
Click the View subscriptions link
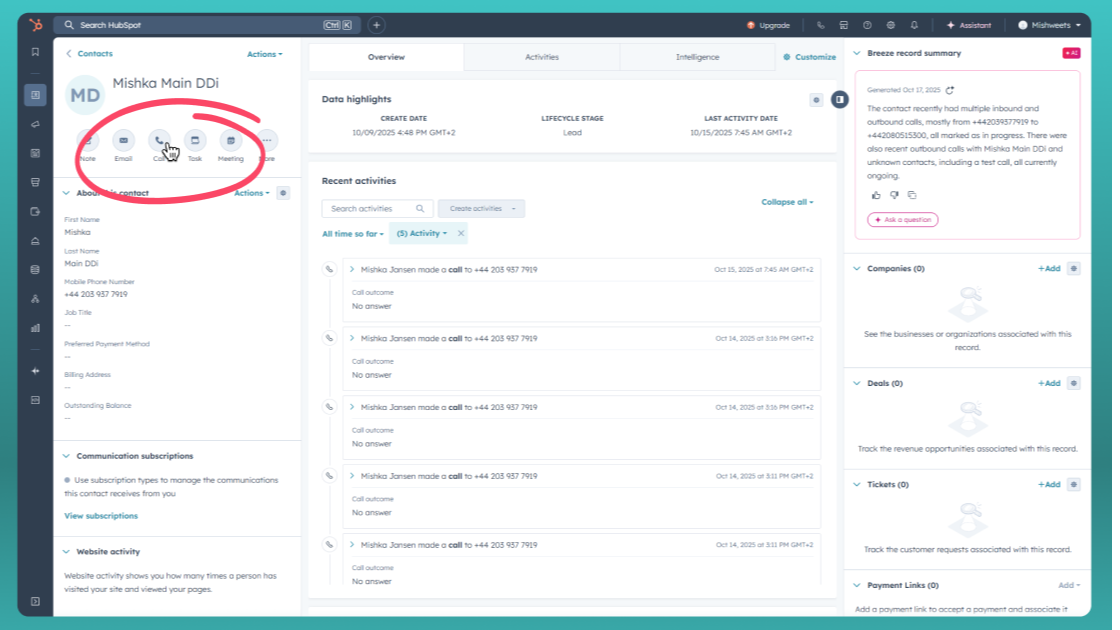pyautogui.click(x=101, y=516)
